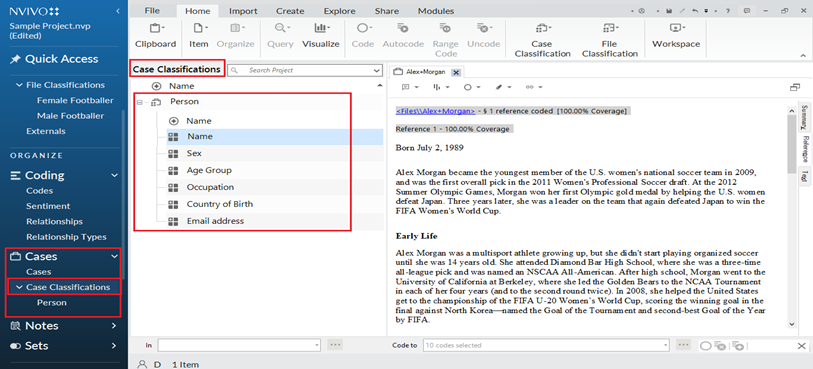813x369 pixels.
Task: Switch to the Reference side tab
Action: [x=805, y=149]
